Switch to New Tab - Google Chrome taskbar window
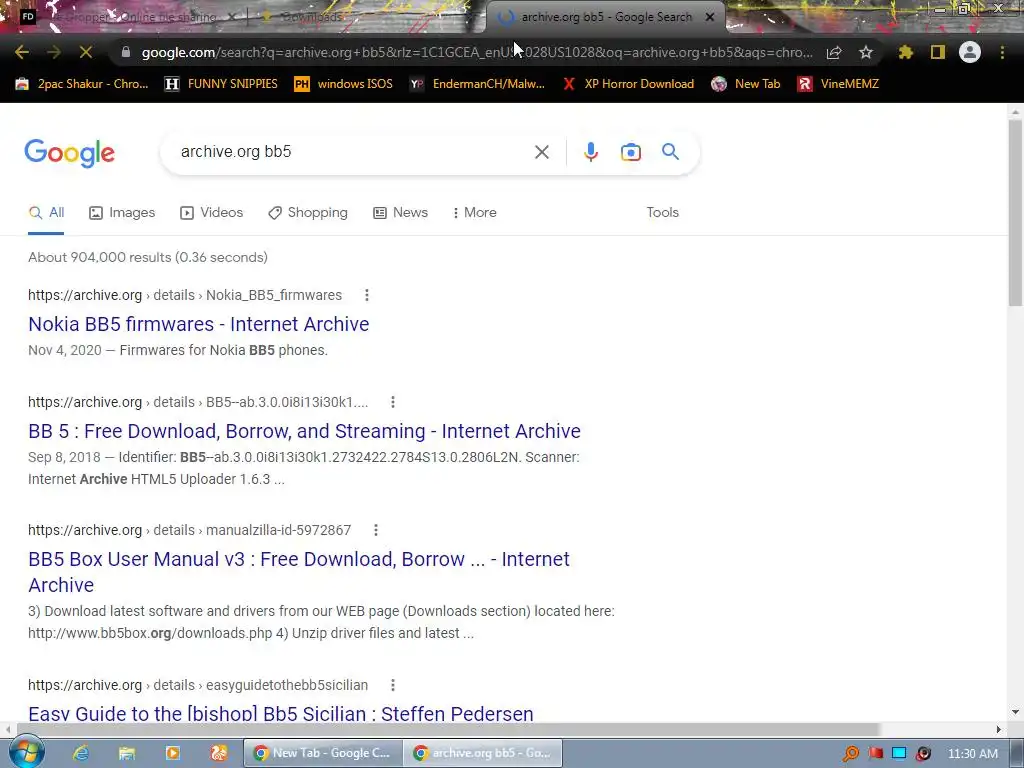 pyautogui.click(x=323, y=753)
